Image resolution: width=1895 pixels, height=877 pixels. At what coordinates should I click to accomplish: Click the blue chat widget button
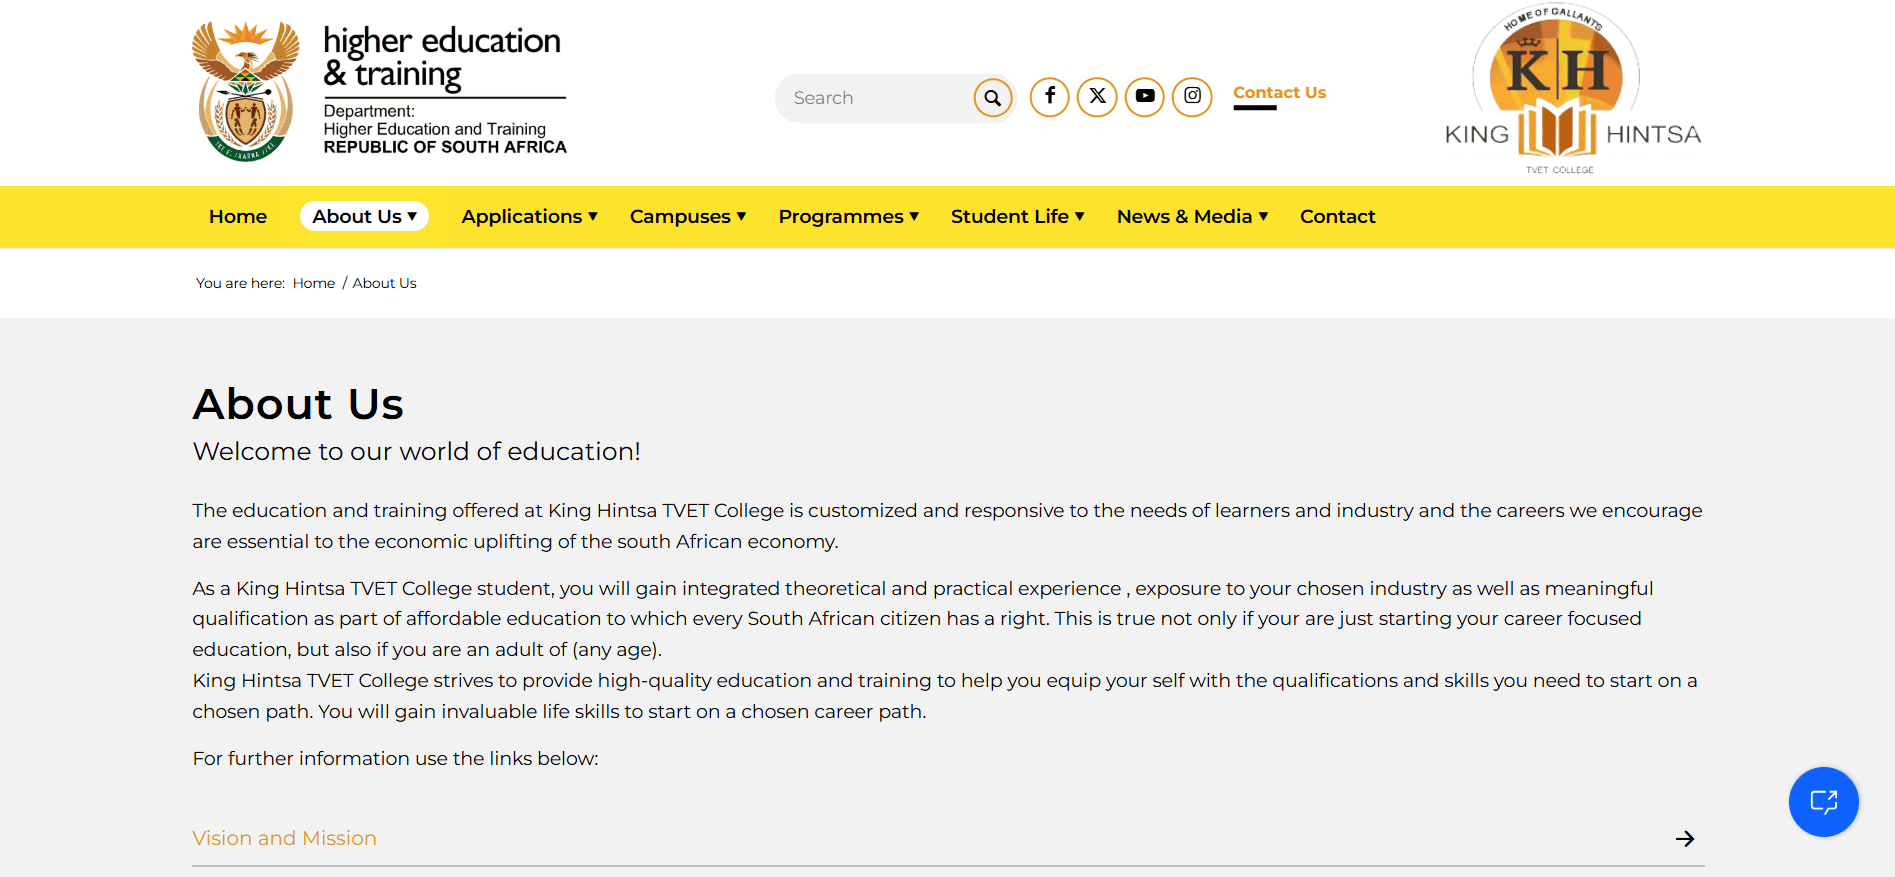pyautogui.click(x=1823, y=802)
